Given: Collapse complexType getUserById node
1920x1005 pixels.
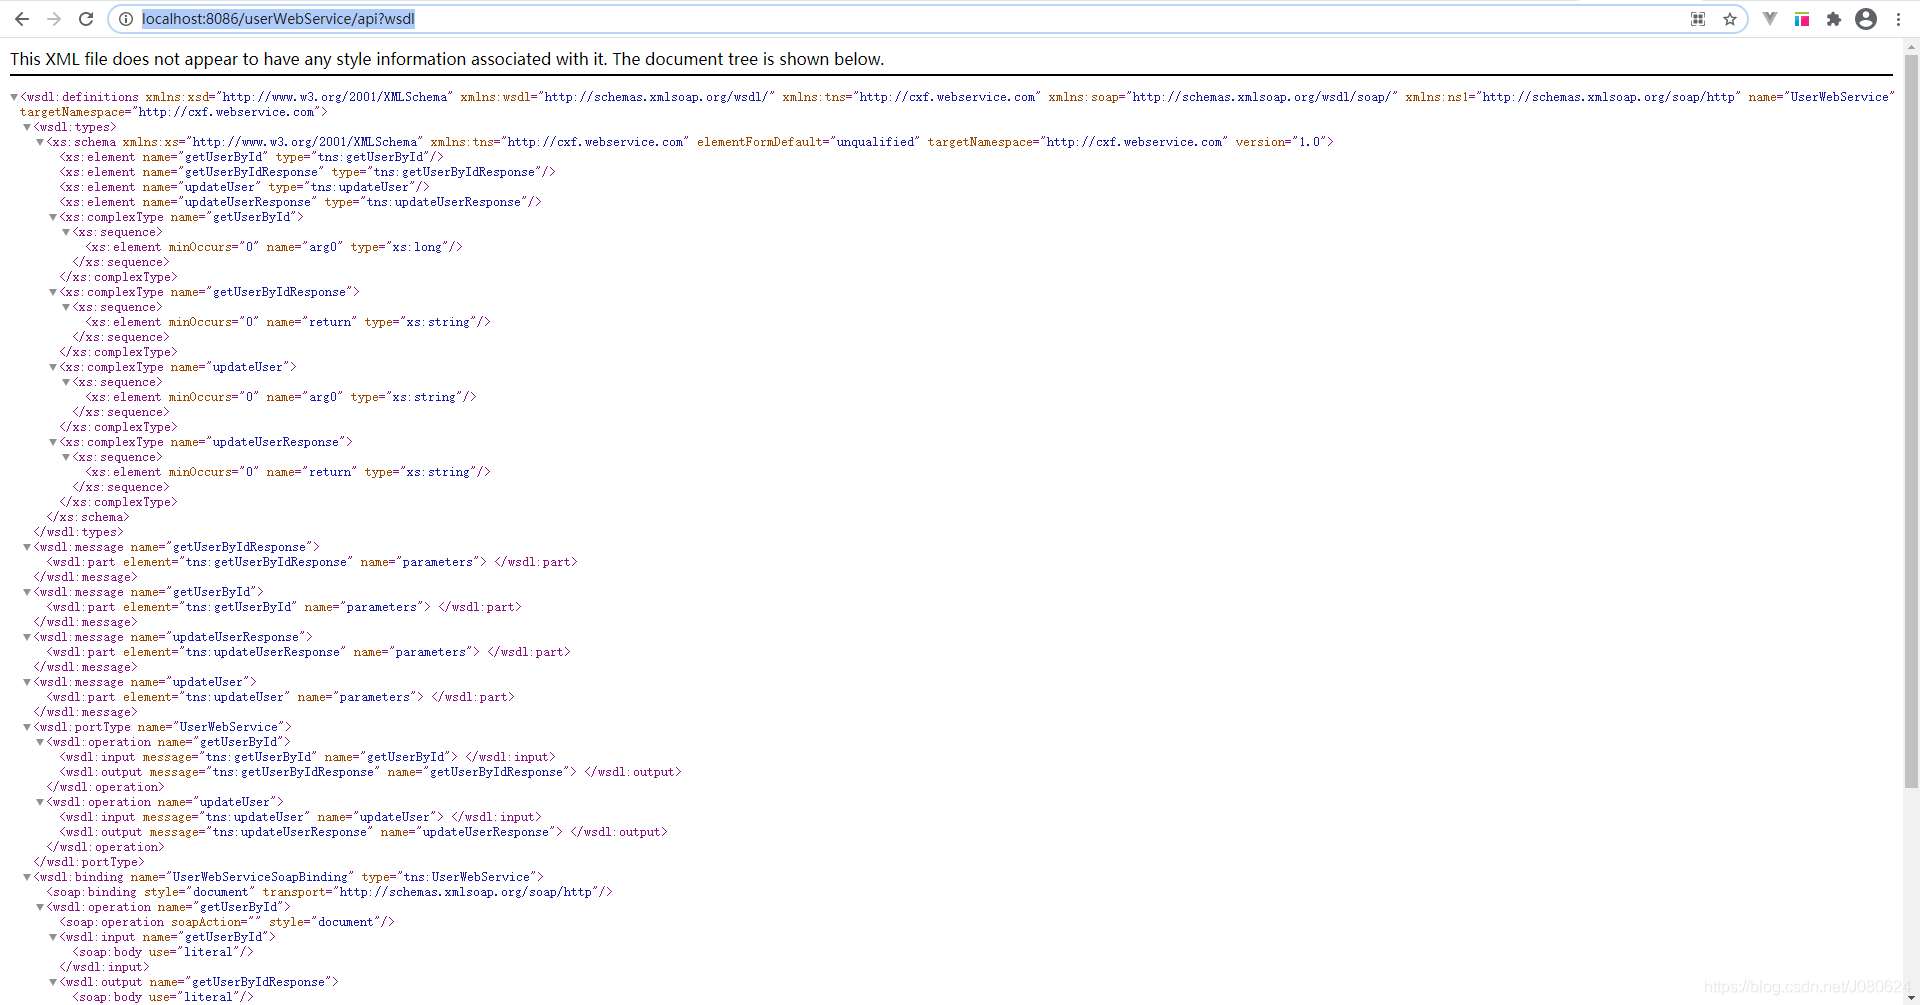Looking at the screenshot, I should click(53, 217).
